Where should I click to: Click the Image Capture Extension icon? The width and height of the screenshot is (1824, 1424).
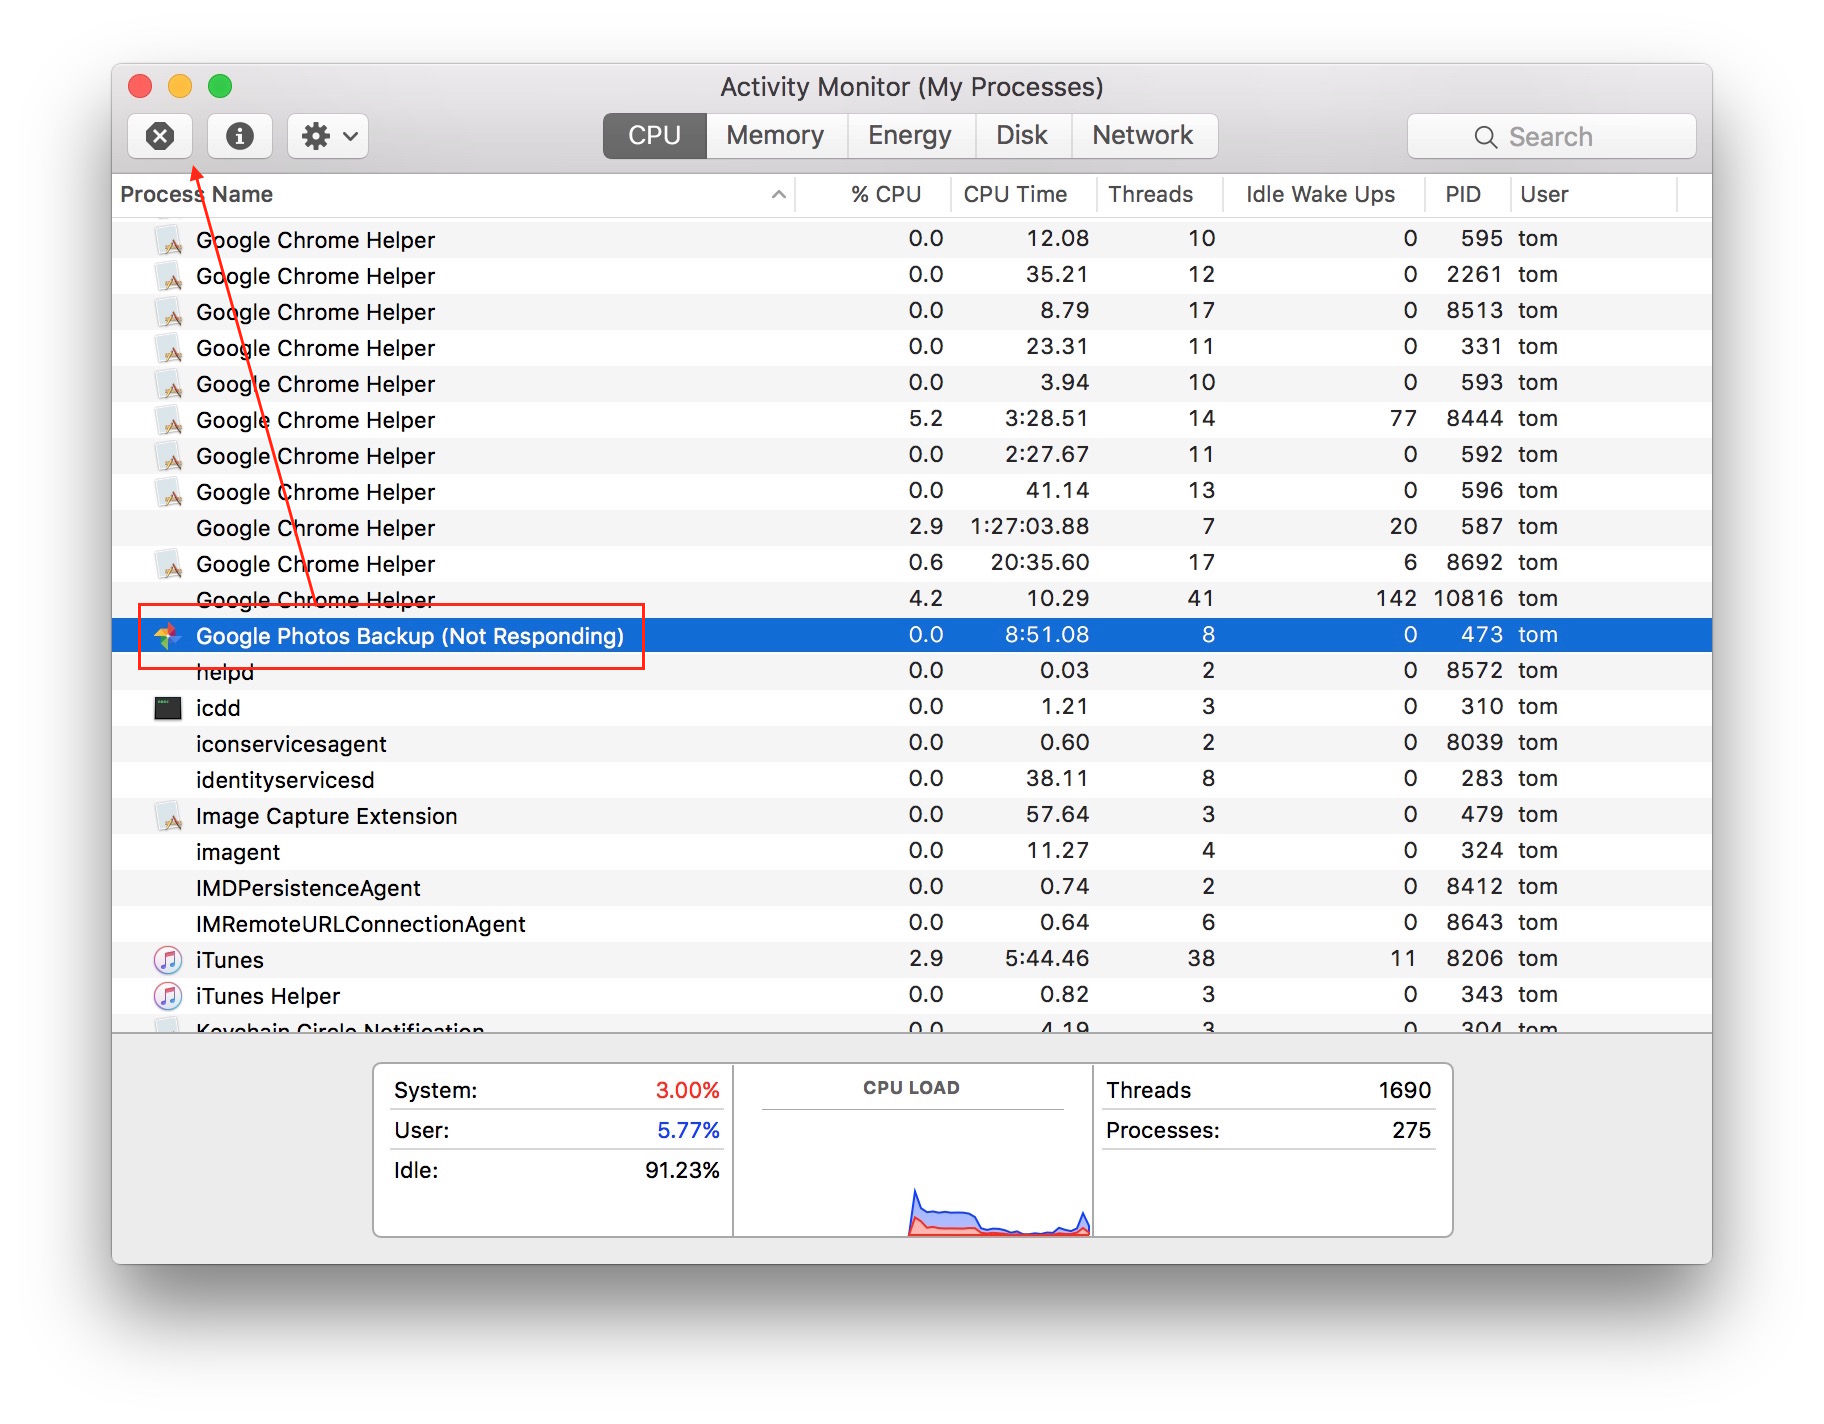coord(167,814)
